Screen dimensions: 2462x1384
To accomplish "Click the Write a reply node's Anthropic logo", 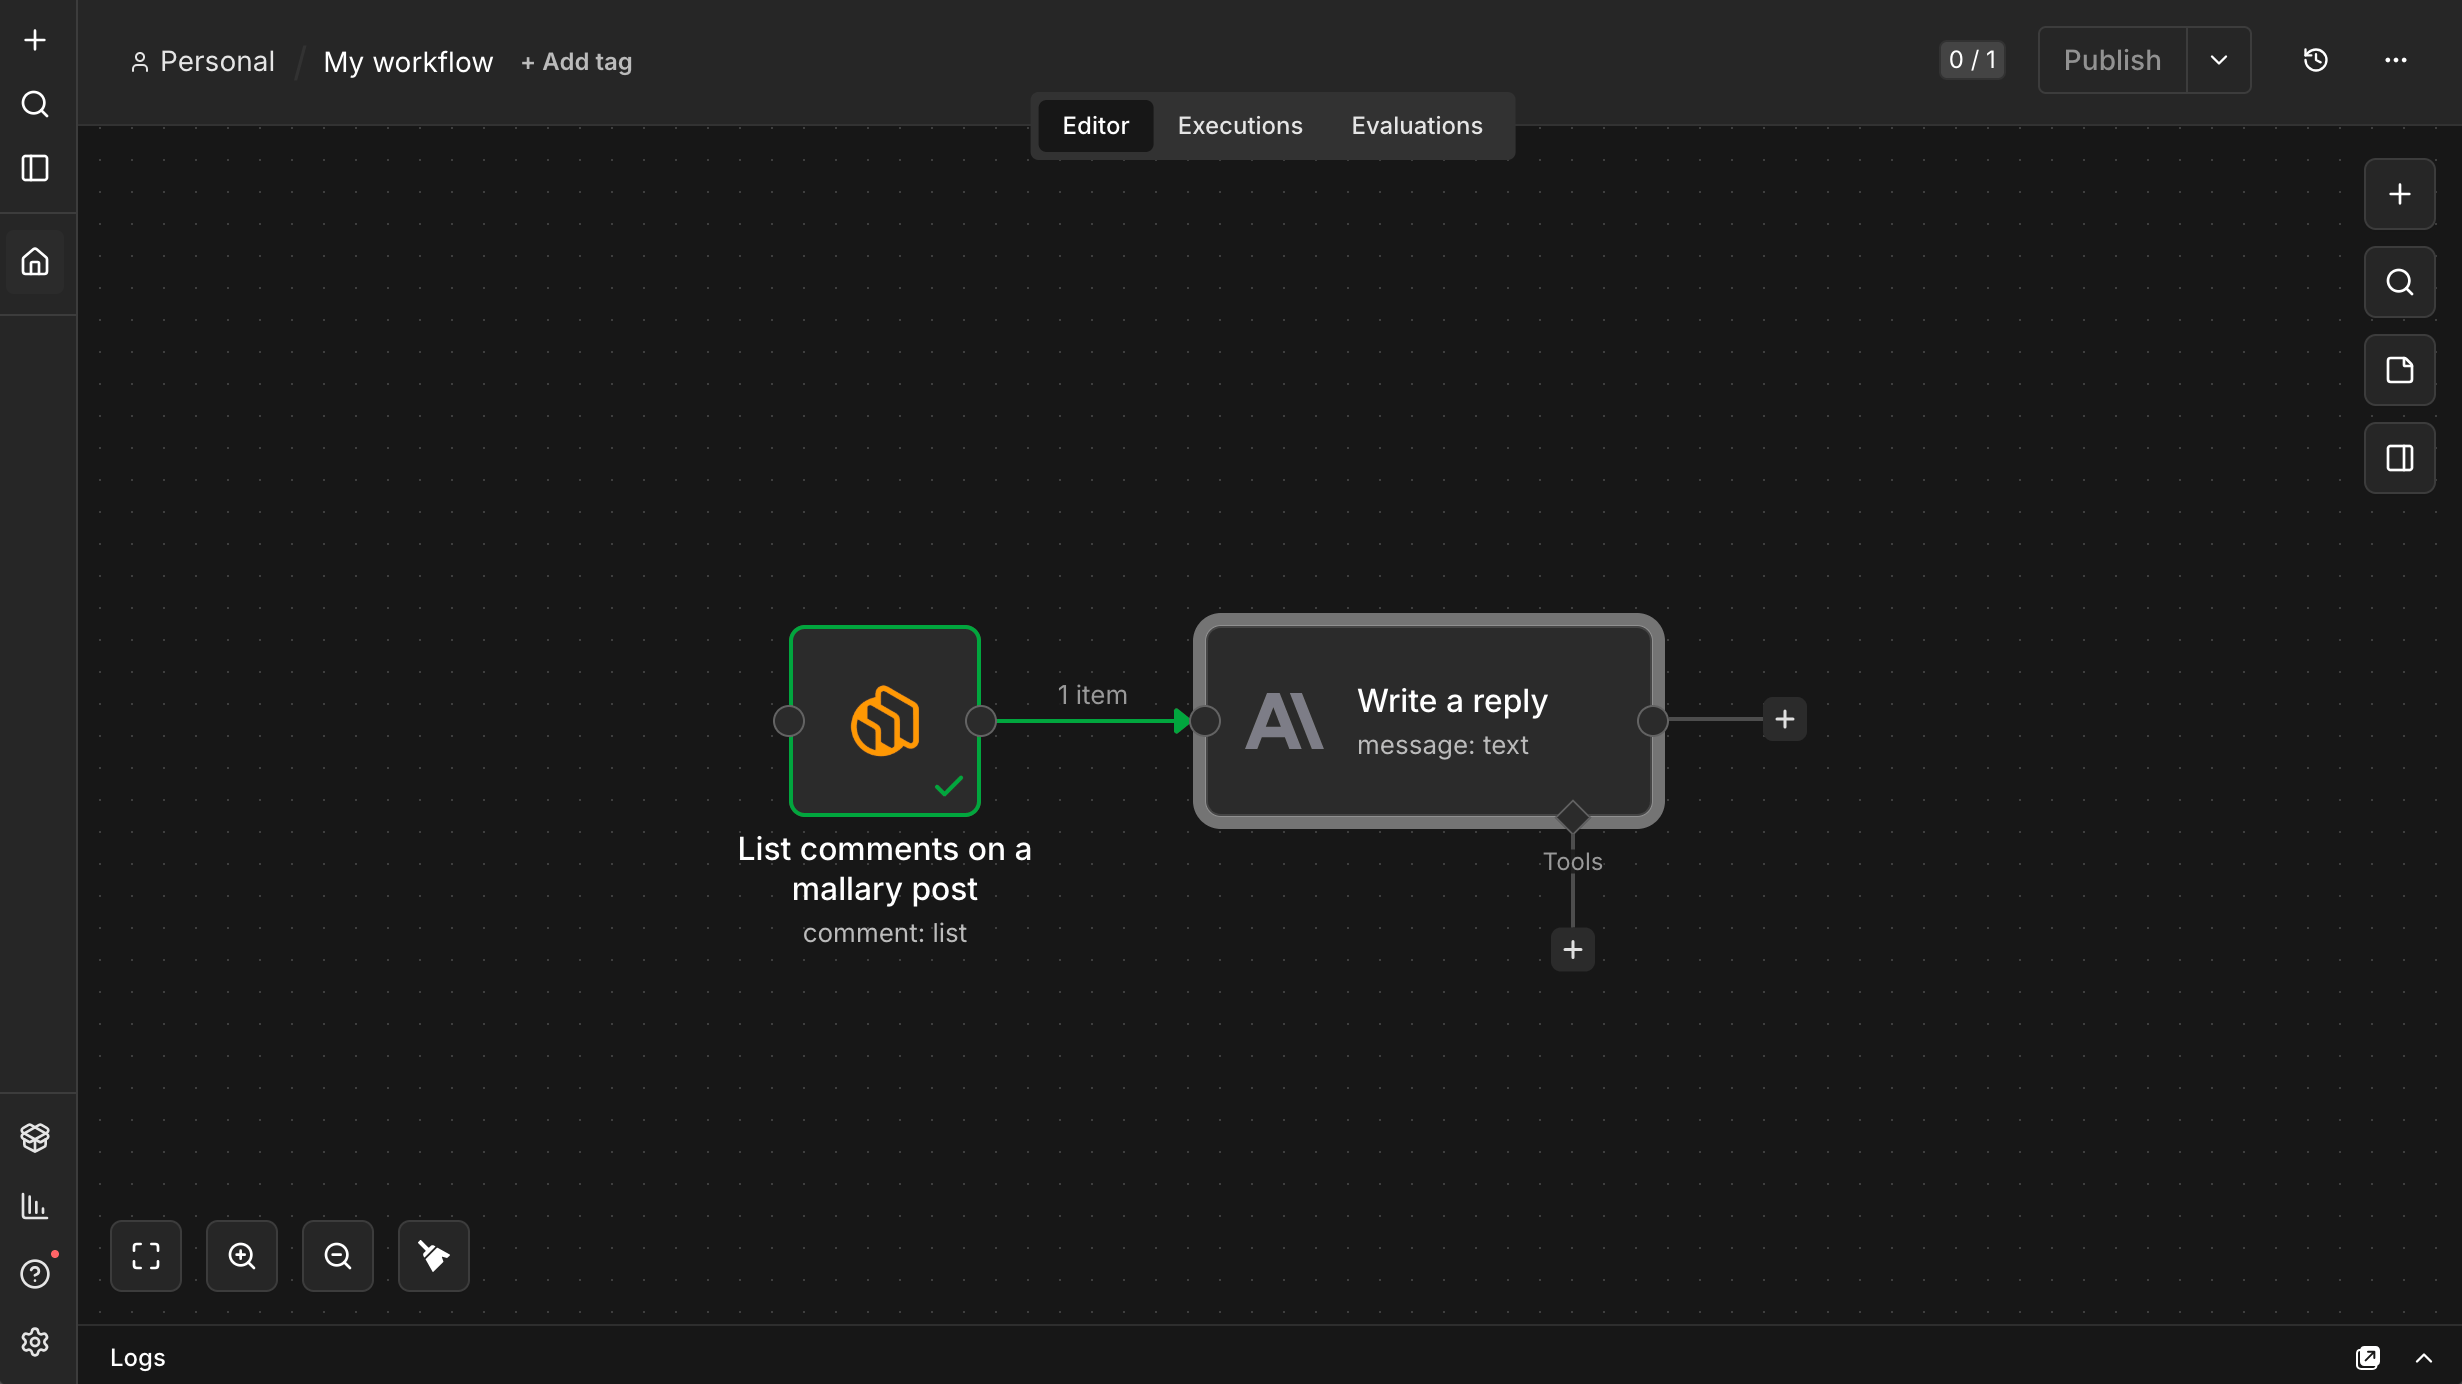I will click(1284, 721).
